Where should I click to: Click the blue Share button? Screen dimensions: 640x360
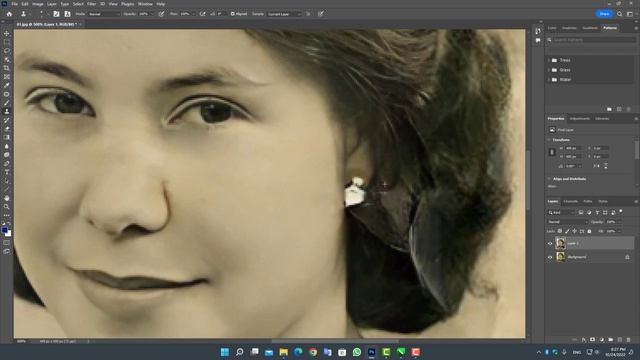point(604,14)
